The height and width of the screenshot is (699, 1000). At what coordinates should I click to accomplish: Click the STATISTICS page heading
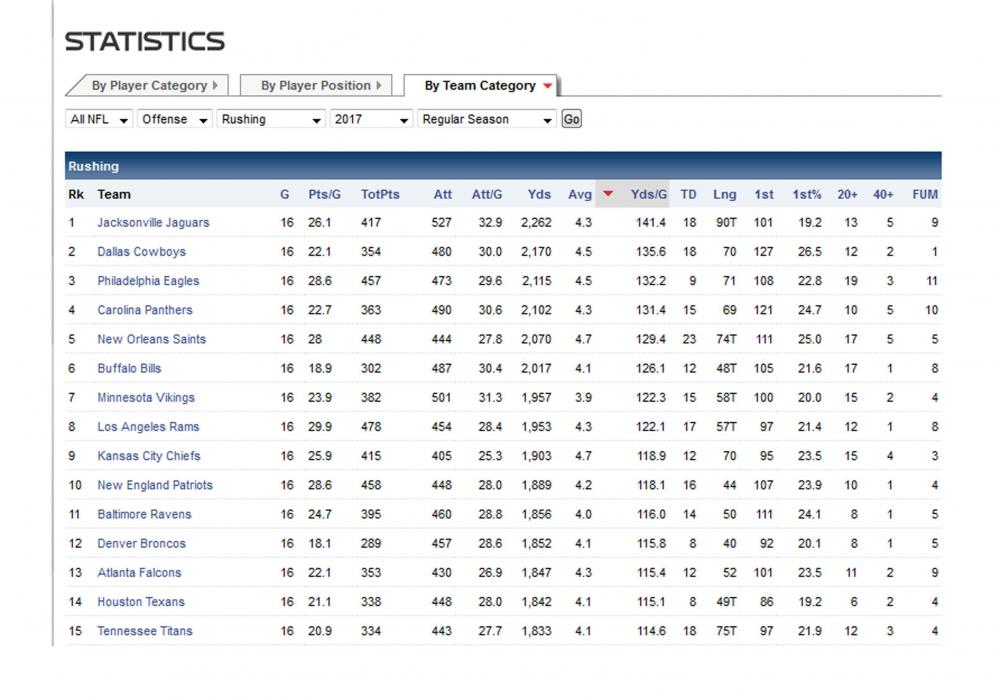145,41
